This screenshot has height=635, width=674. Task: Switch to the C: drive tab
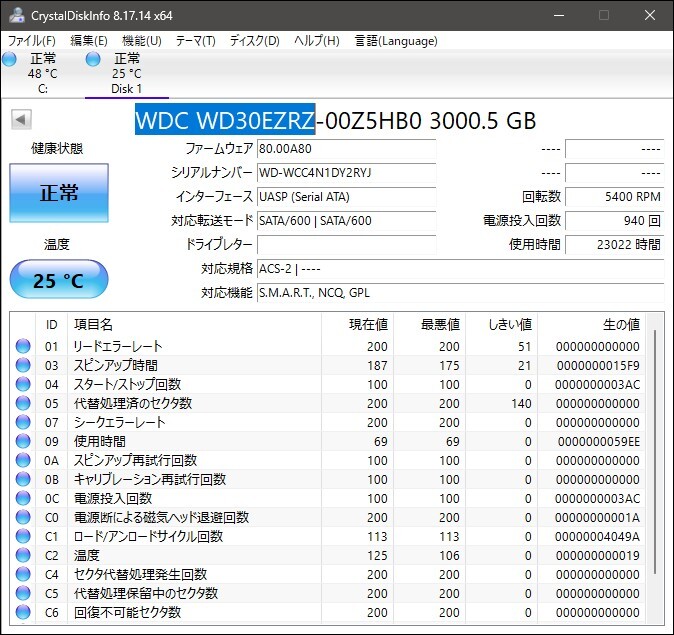tap(42, 73)
